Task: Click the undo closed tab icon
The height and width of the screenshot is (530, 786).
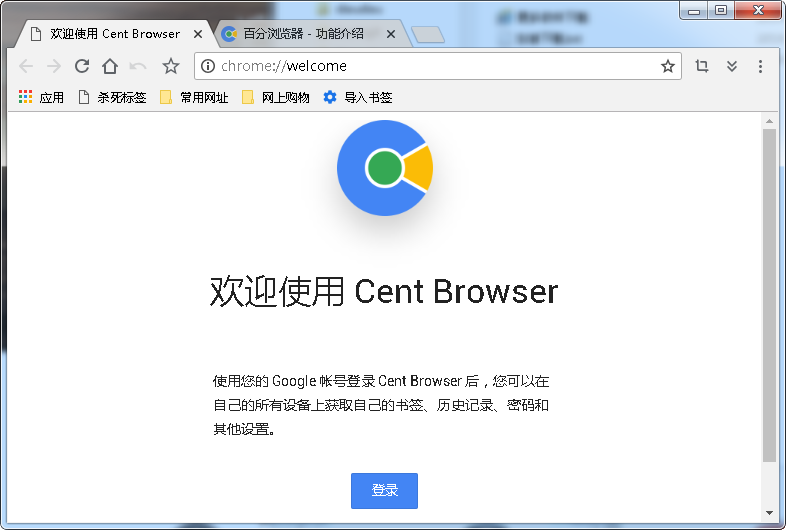Action: click(138, 66)
